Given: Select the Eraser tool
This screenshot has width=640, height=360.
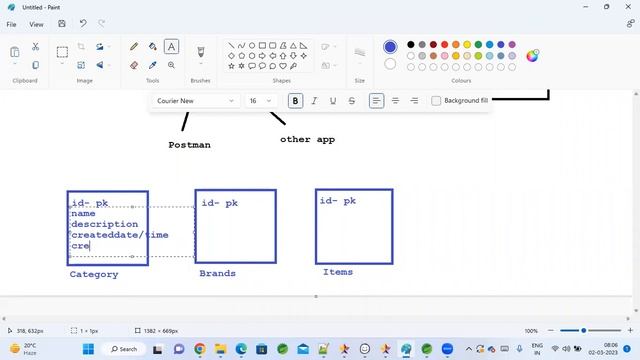Looking at the screenshot, I should coord(134,65).
